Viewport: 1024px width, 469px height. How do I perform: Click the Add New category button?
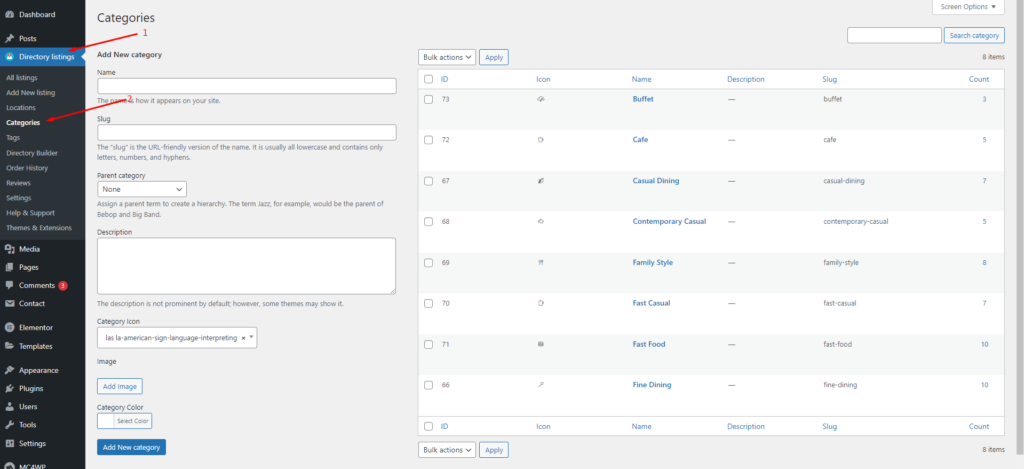click(x=131, y=447)
